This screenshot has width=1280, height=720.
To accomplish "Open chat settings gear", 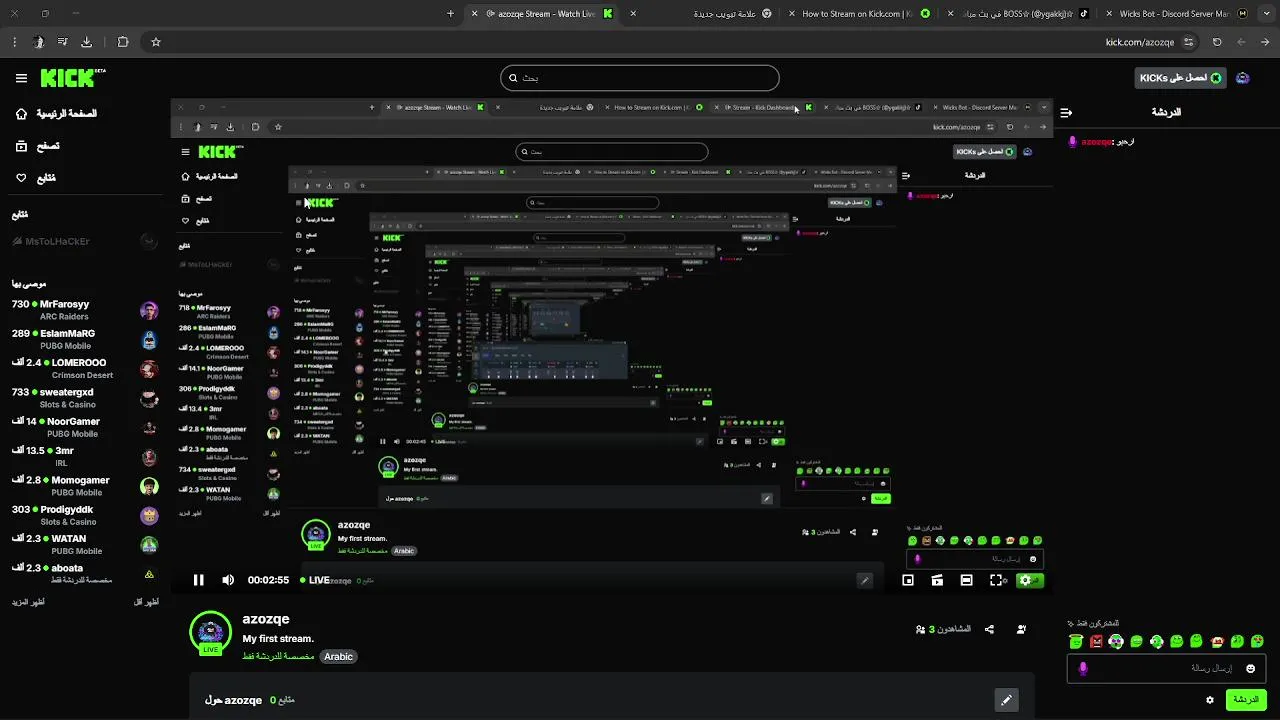I will [x=1210, y=700].
